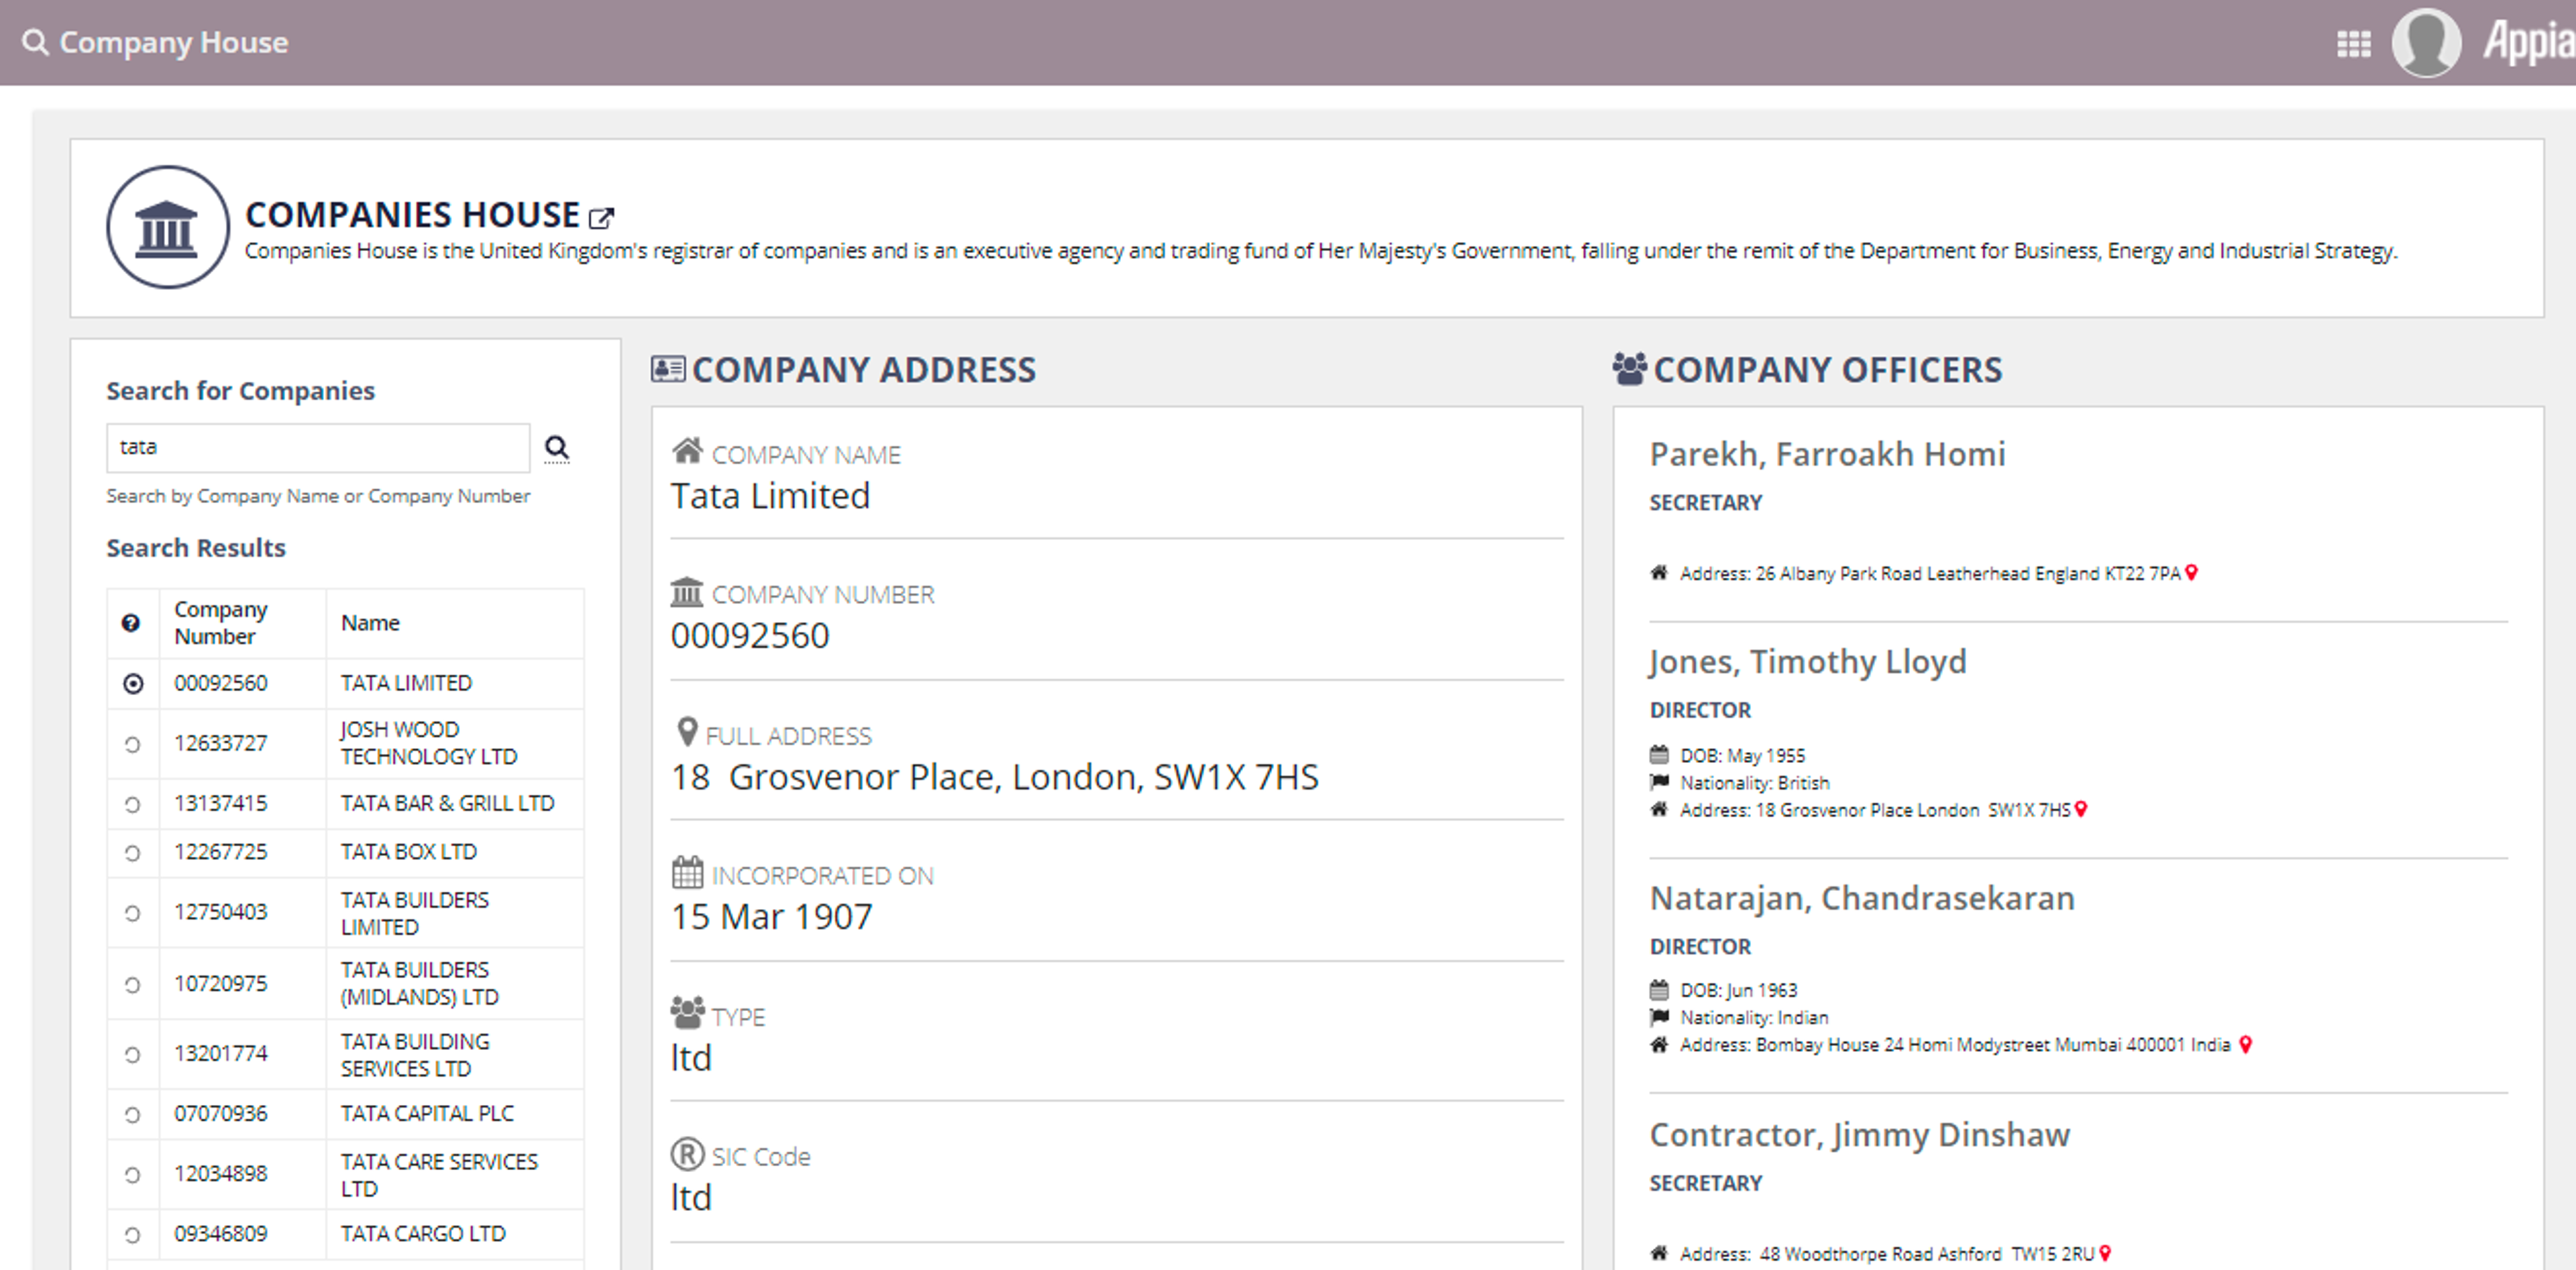Click flag icon beside Nationality British
The height and width of the screenshot is (1270, 2576).
pos(1659,782)
